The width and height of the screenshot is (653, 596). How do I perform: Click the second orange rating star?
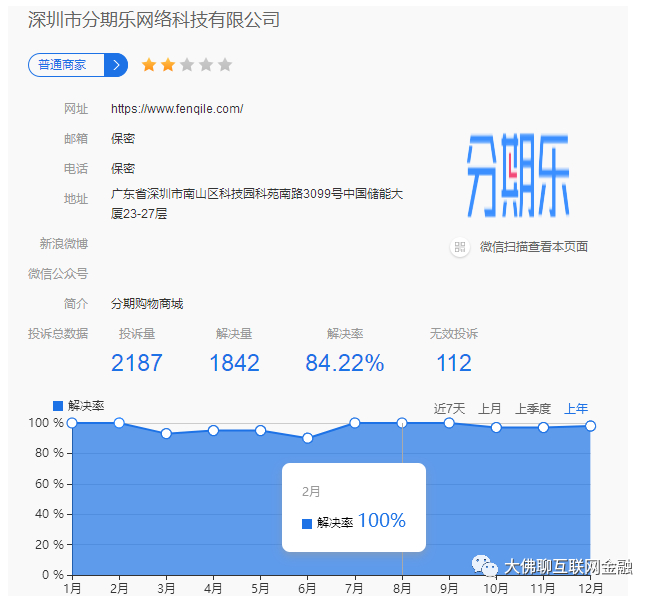(168, 65)
